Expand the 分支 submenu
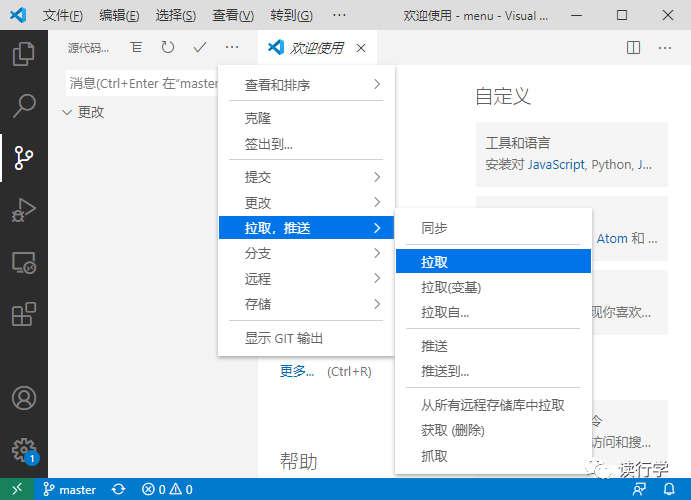Screen dimensions: 691x500 click(x=306, y=253)
